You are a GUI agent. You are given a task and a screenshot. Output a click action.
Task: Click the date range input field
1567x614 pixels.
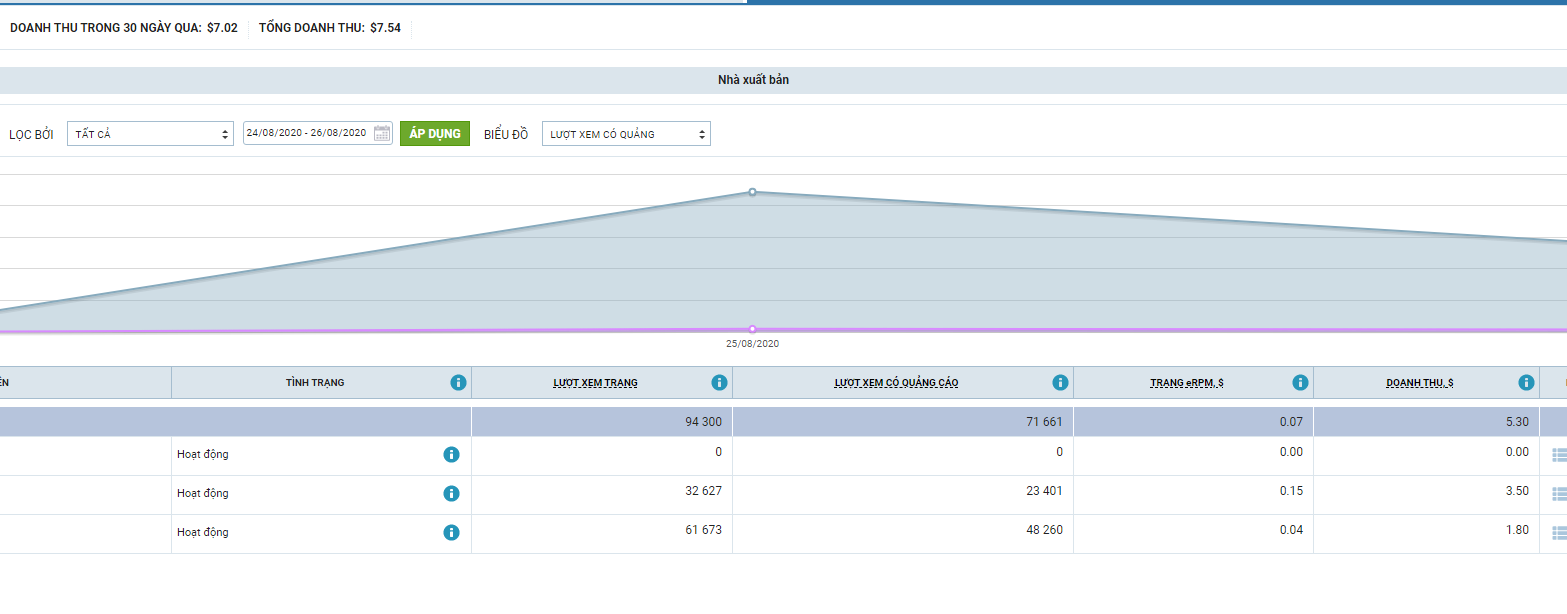[307, 134]
